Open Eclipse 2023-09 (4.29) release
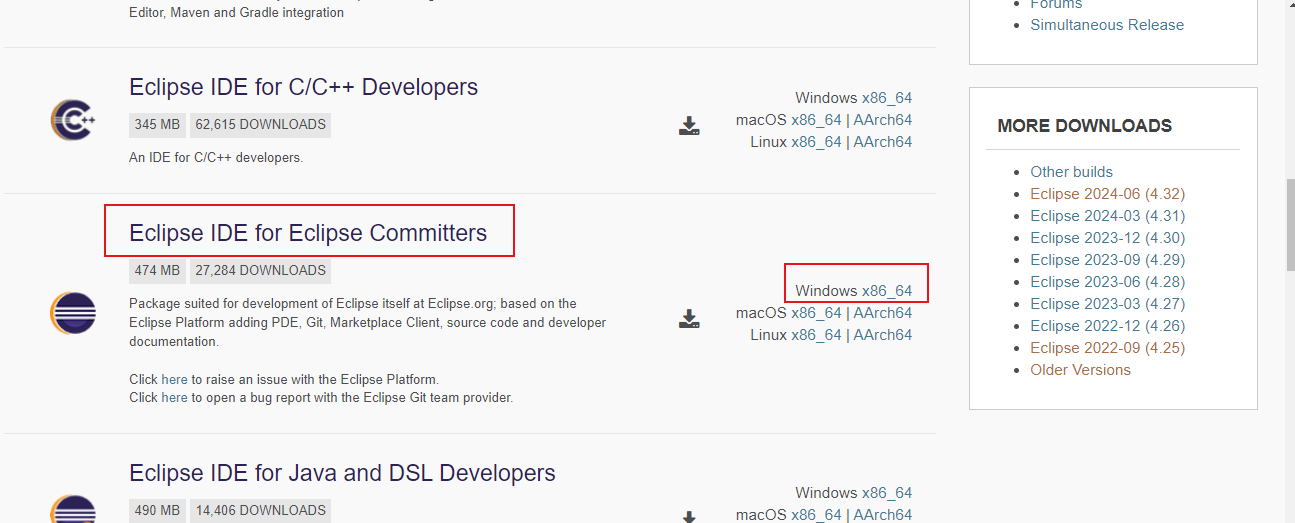The image size is (1295, 523). (1107, 260)
